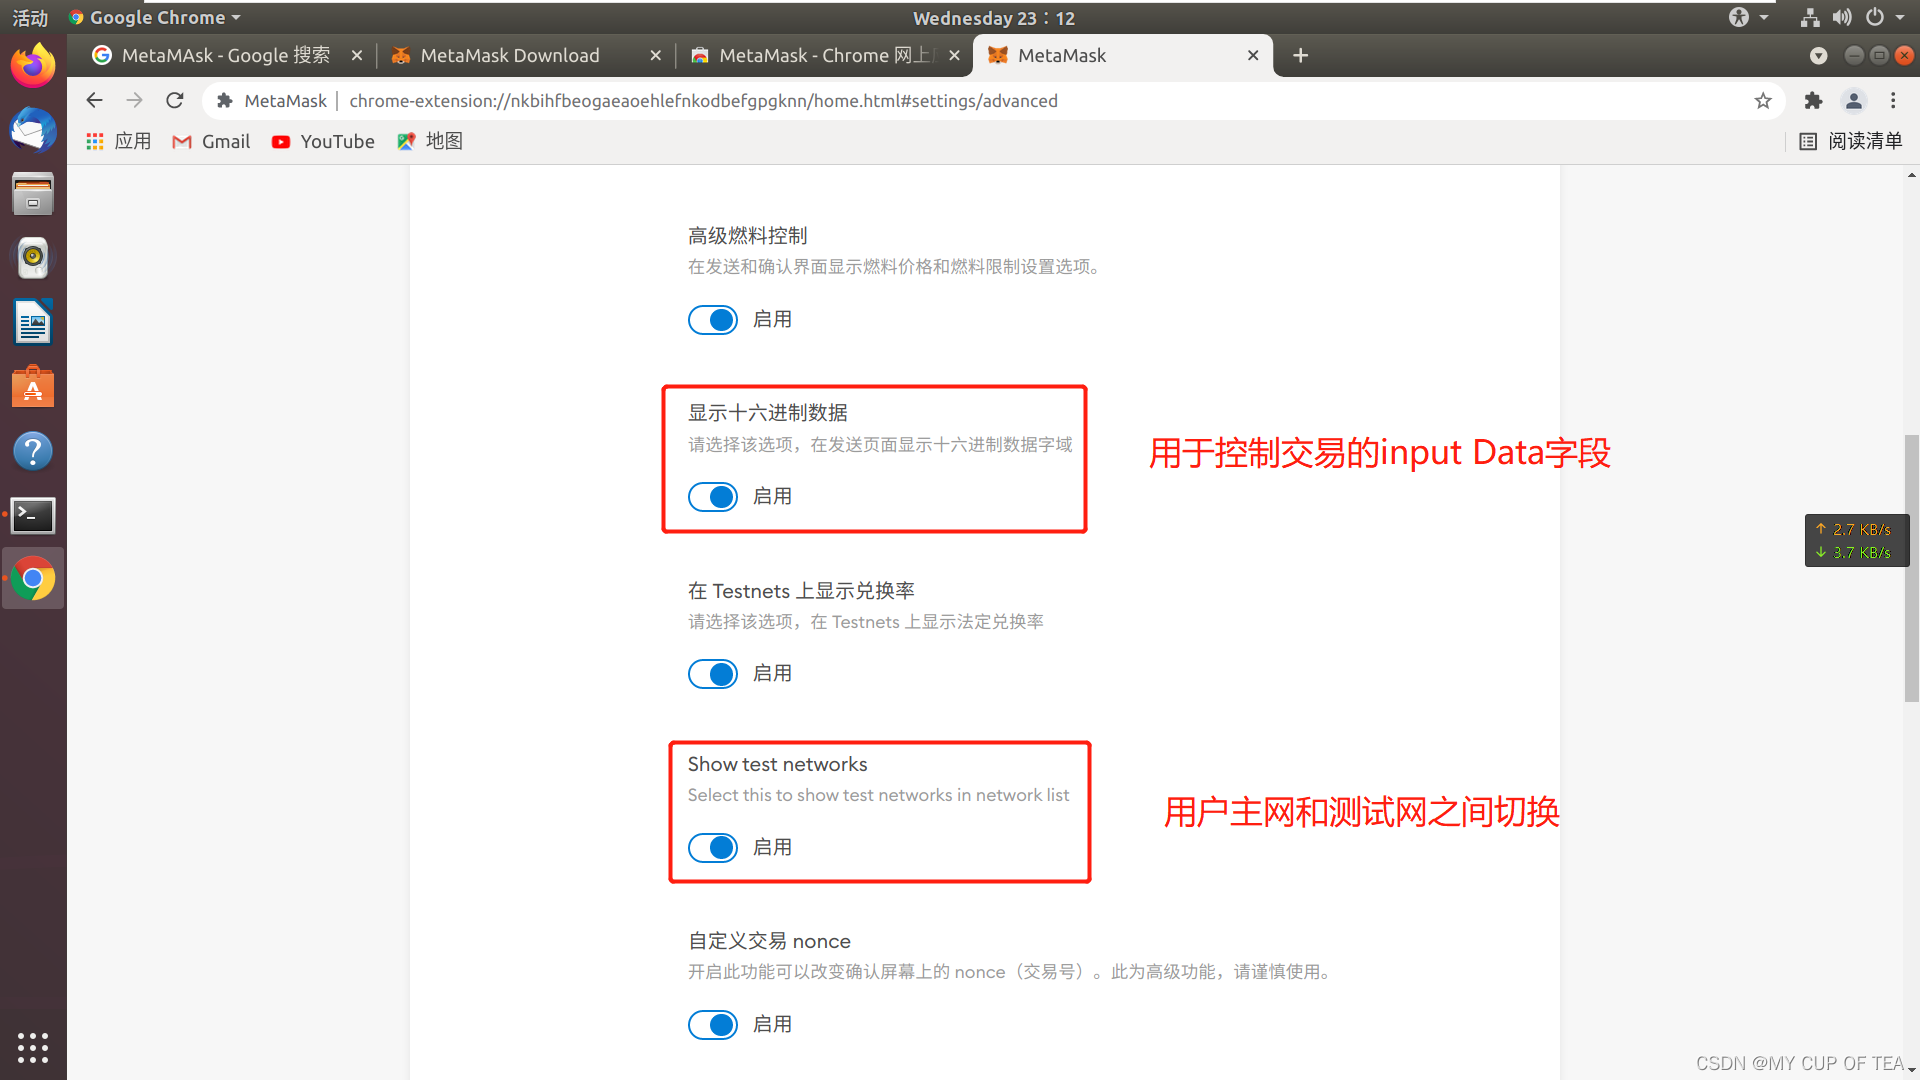Viewport: 1920px width, 1080px height.
Task: Select Google Chrome in the dock
Action: (x=33, y=579)
